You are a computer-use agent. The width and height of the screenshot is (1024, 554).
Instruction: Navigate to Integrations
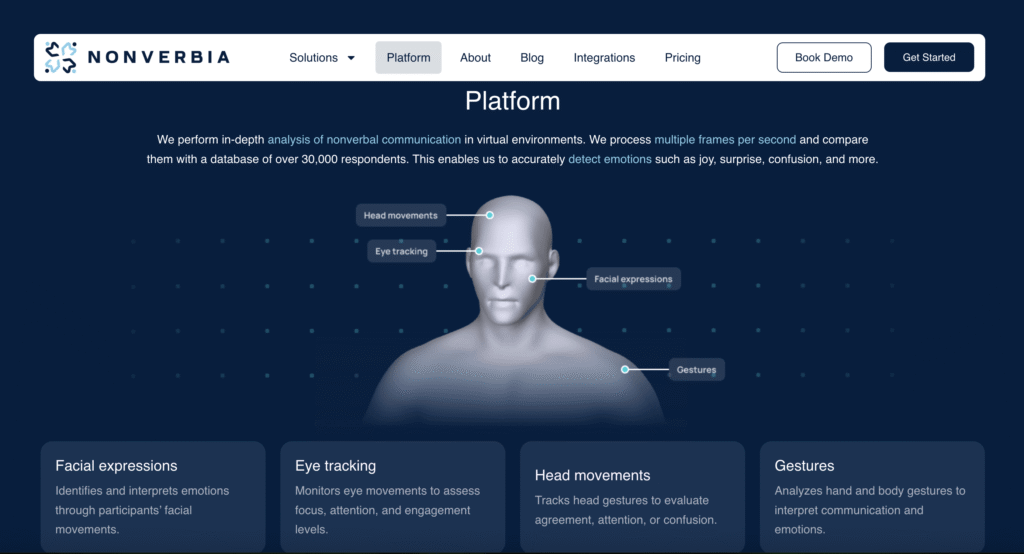tap(604, 57)
